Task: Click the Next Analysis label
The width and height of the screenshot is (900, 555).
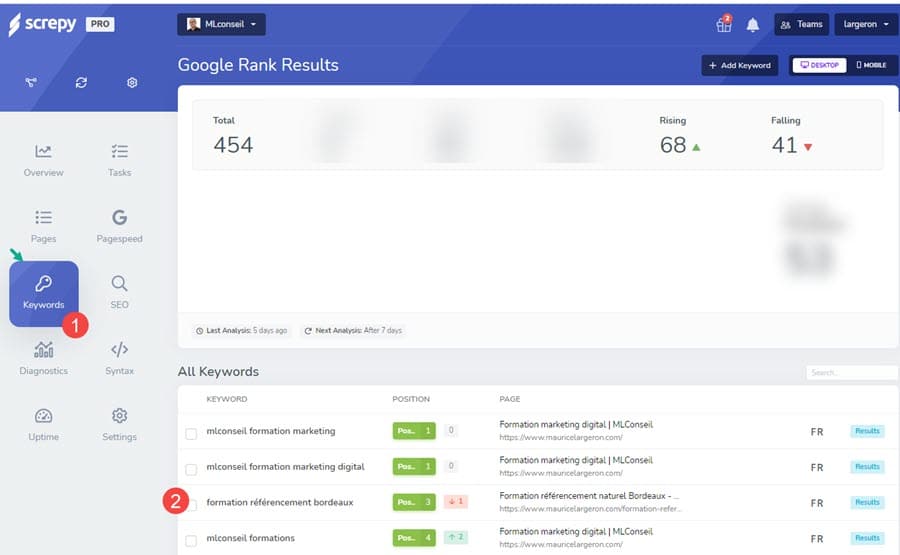Action: [353, 331]
